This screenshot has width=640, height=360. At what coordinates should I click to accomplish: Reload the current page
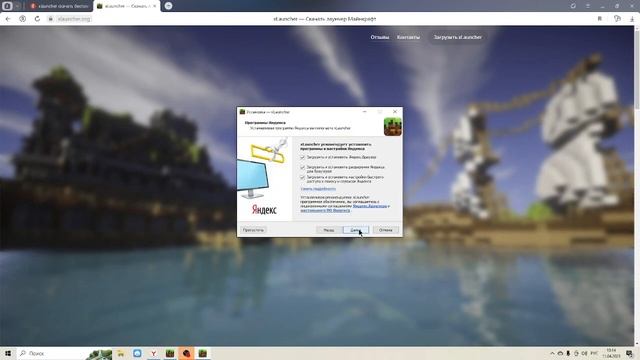coord(37,19)
